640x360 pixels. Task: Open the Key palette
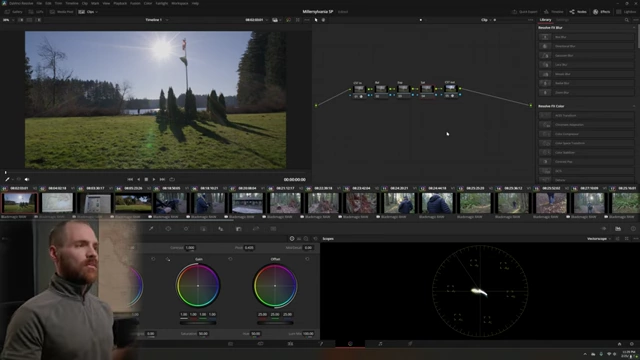click(238, 229)
